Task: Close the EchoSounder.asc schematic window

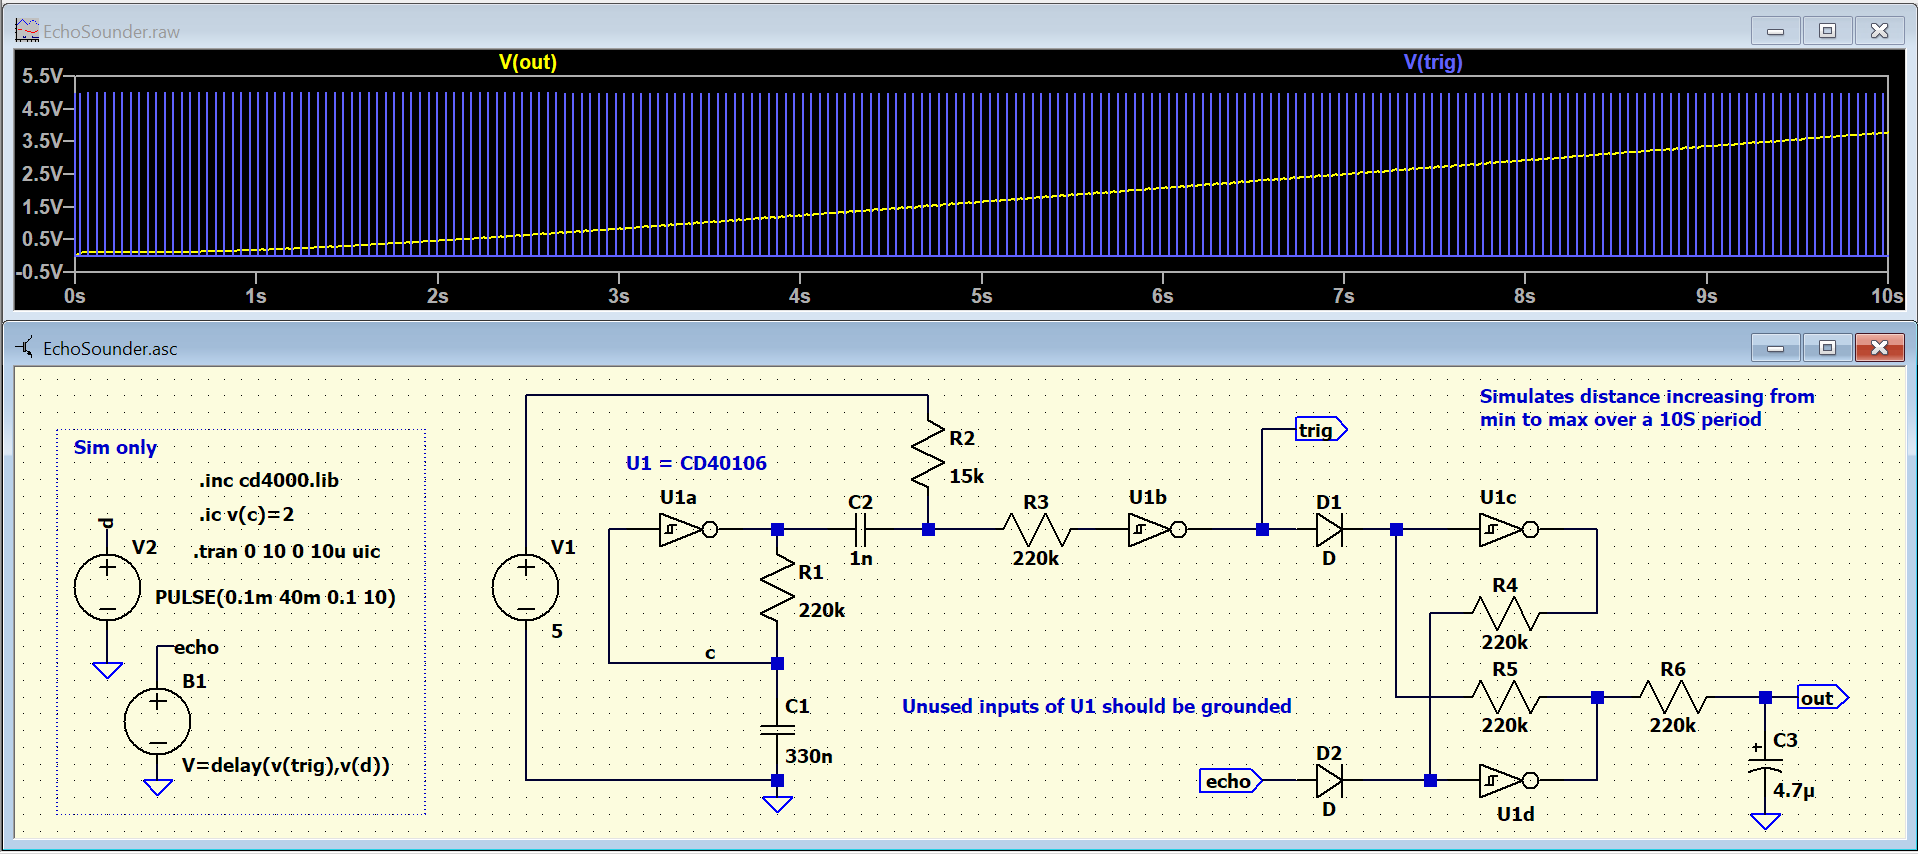Action: tap(1879, 348)
